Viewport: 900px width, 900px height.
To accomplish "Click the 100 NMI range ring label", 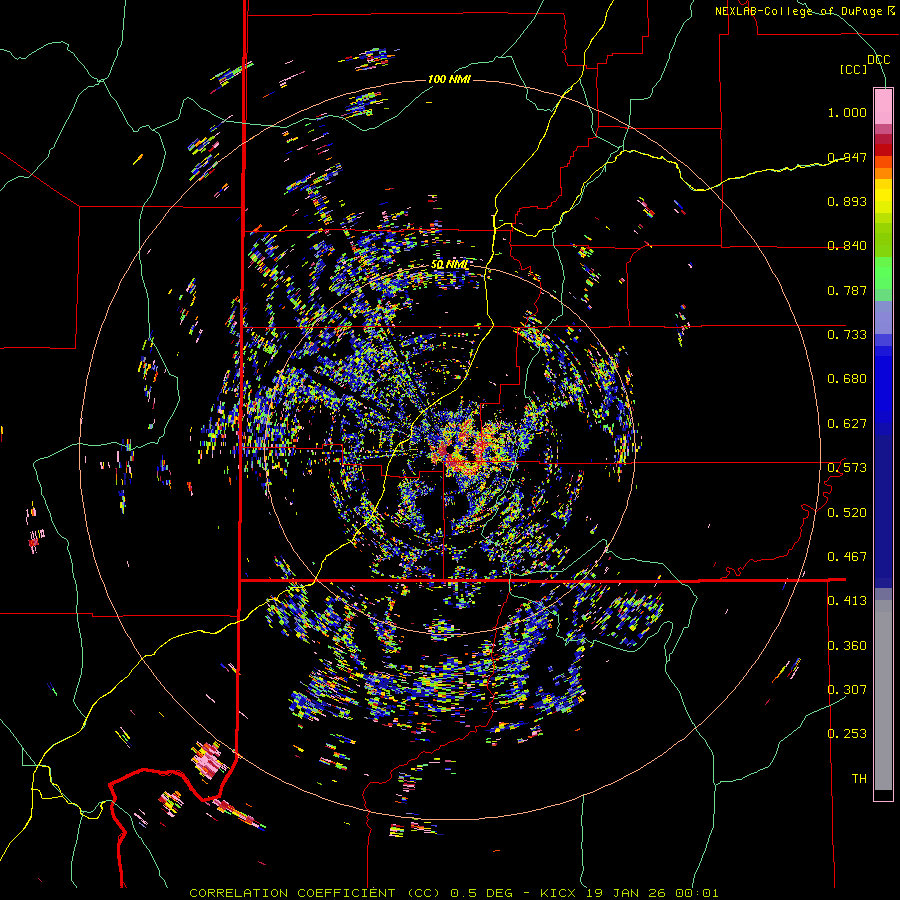I will (x=449, y=79).
